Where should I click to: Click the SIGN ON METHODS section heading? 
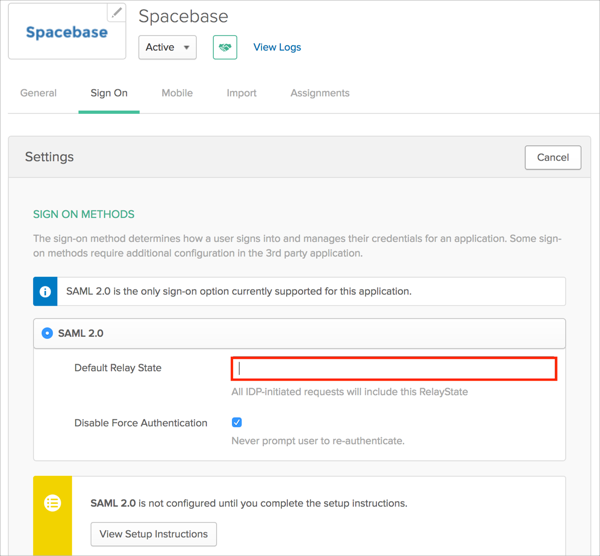click(x=84, y=214)
